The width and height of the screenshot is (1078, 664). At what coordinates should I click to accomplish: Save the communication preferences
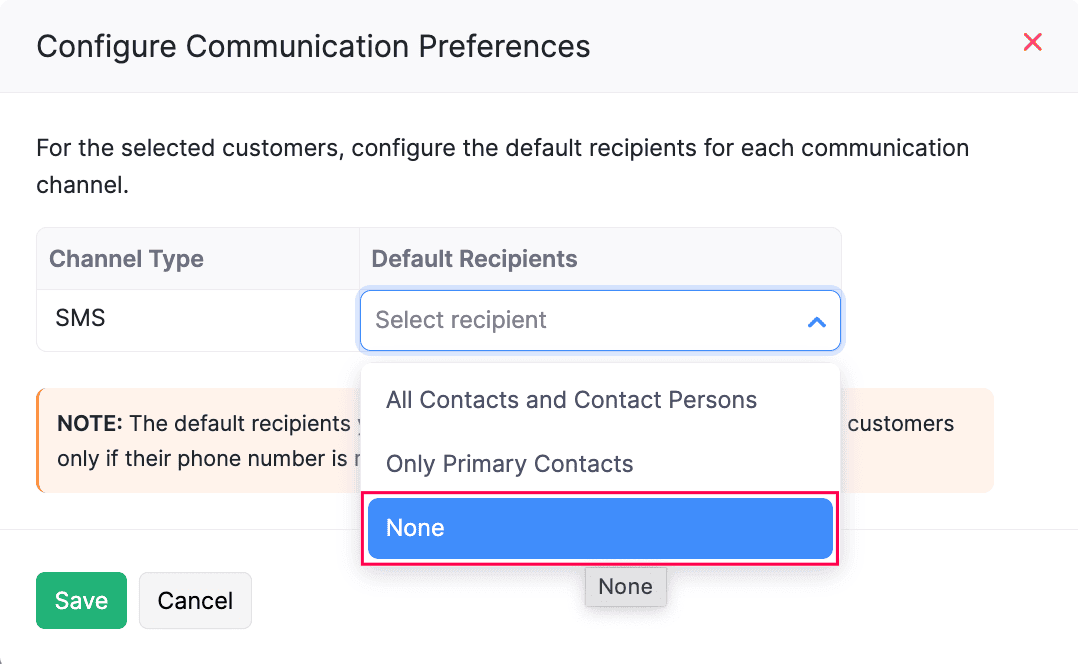point(81,600)
